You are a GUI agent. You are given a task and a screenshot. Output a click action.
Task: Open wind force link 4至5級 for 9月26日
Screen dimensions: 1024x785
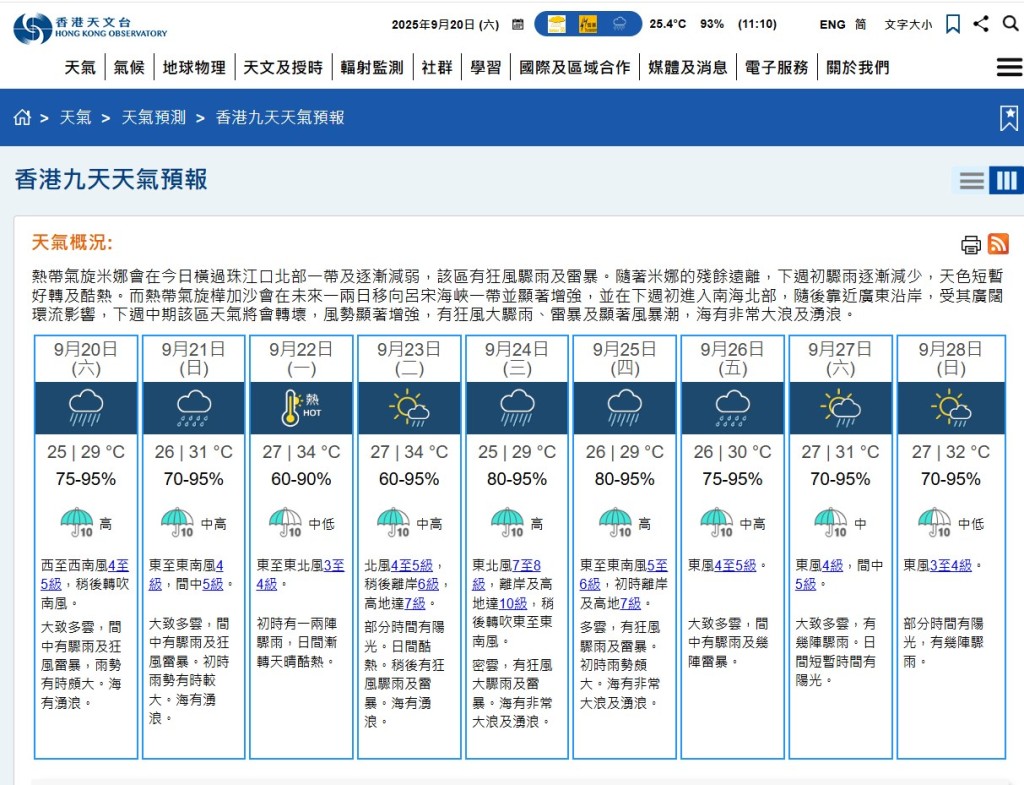pyautogui.click(x=735, y=566)
